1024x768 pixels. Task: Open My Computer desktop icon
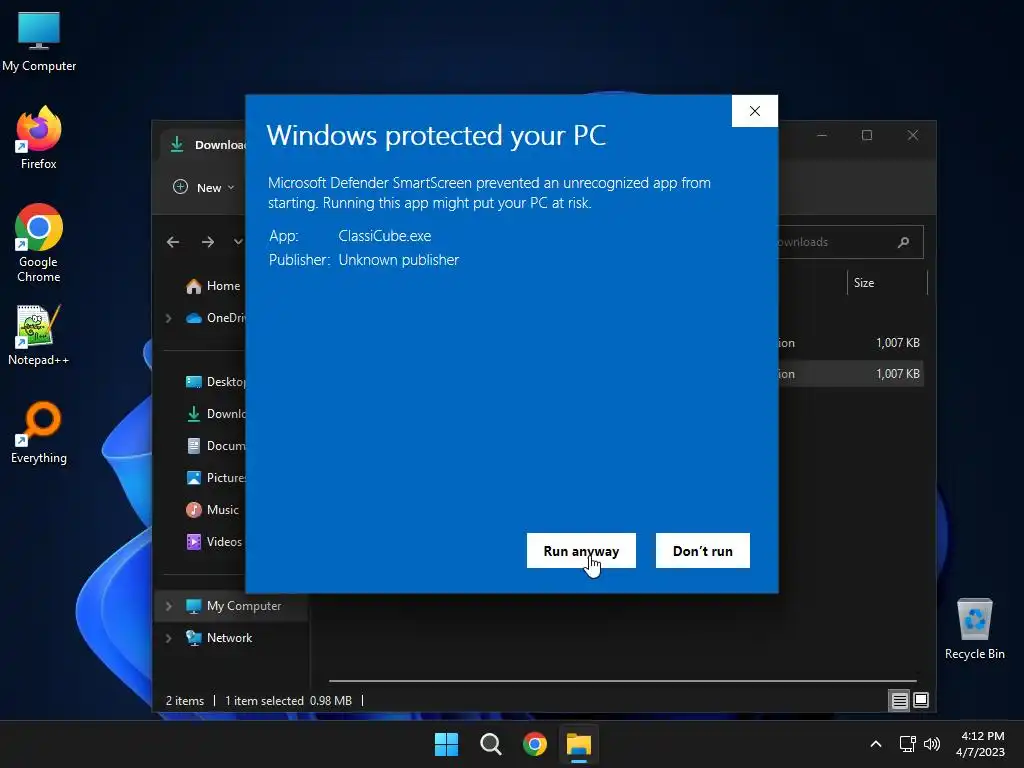[39, 42]
